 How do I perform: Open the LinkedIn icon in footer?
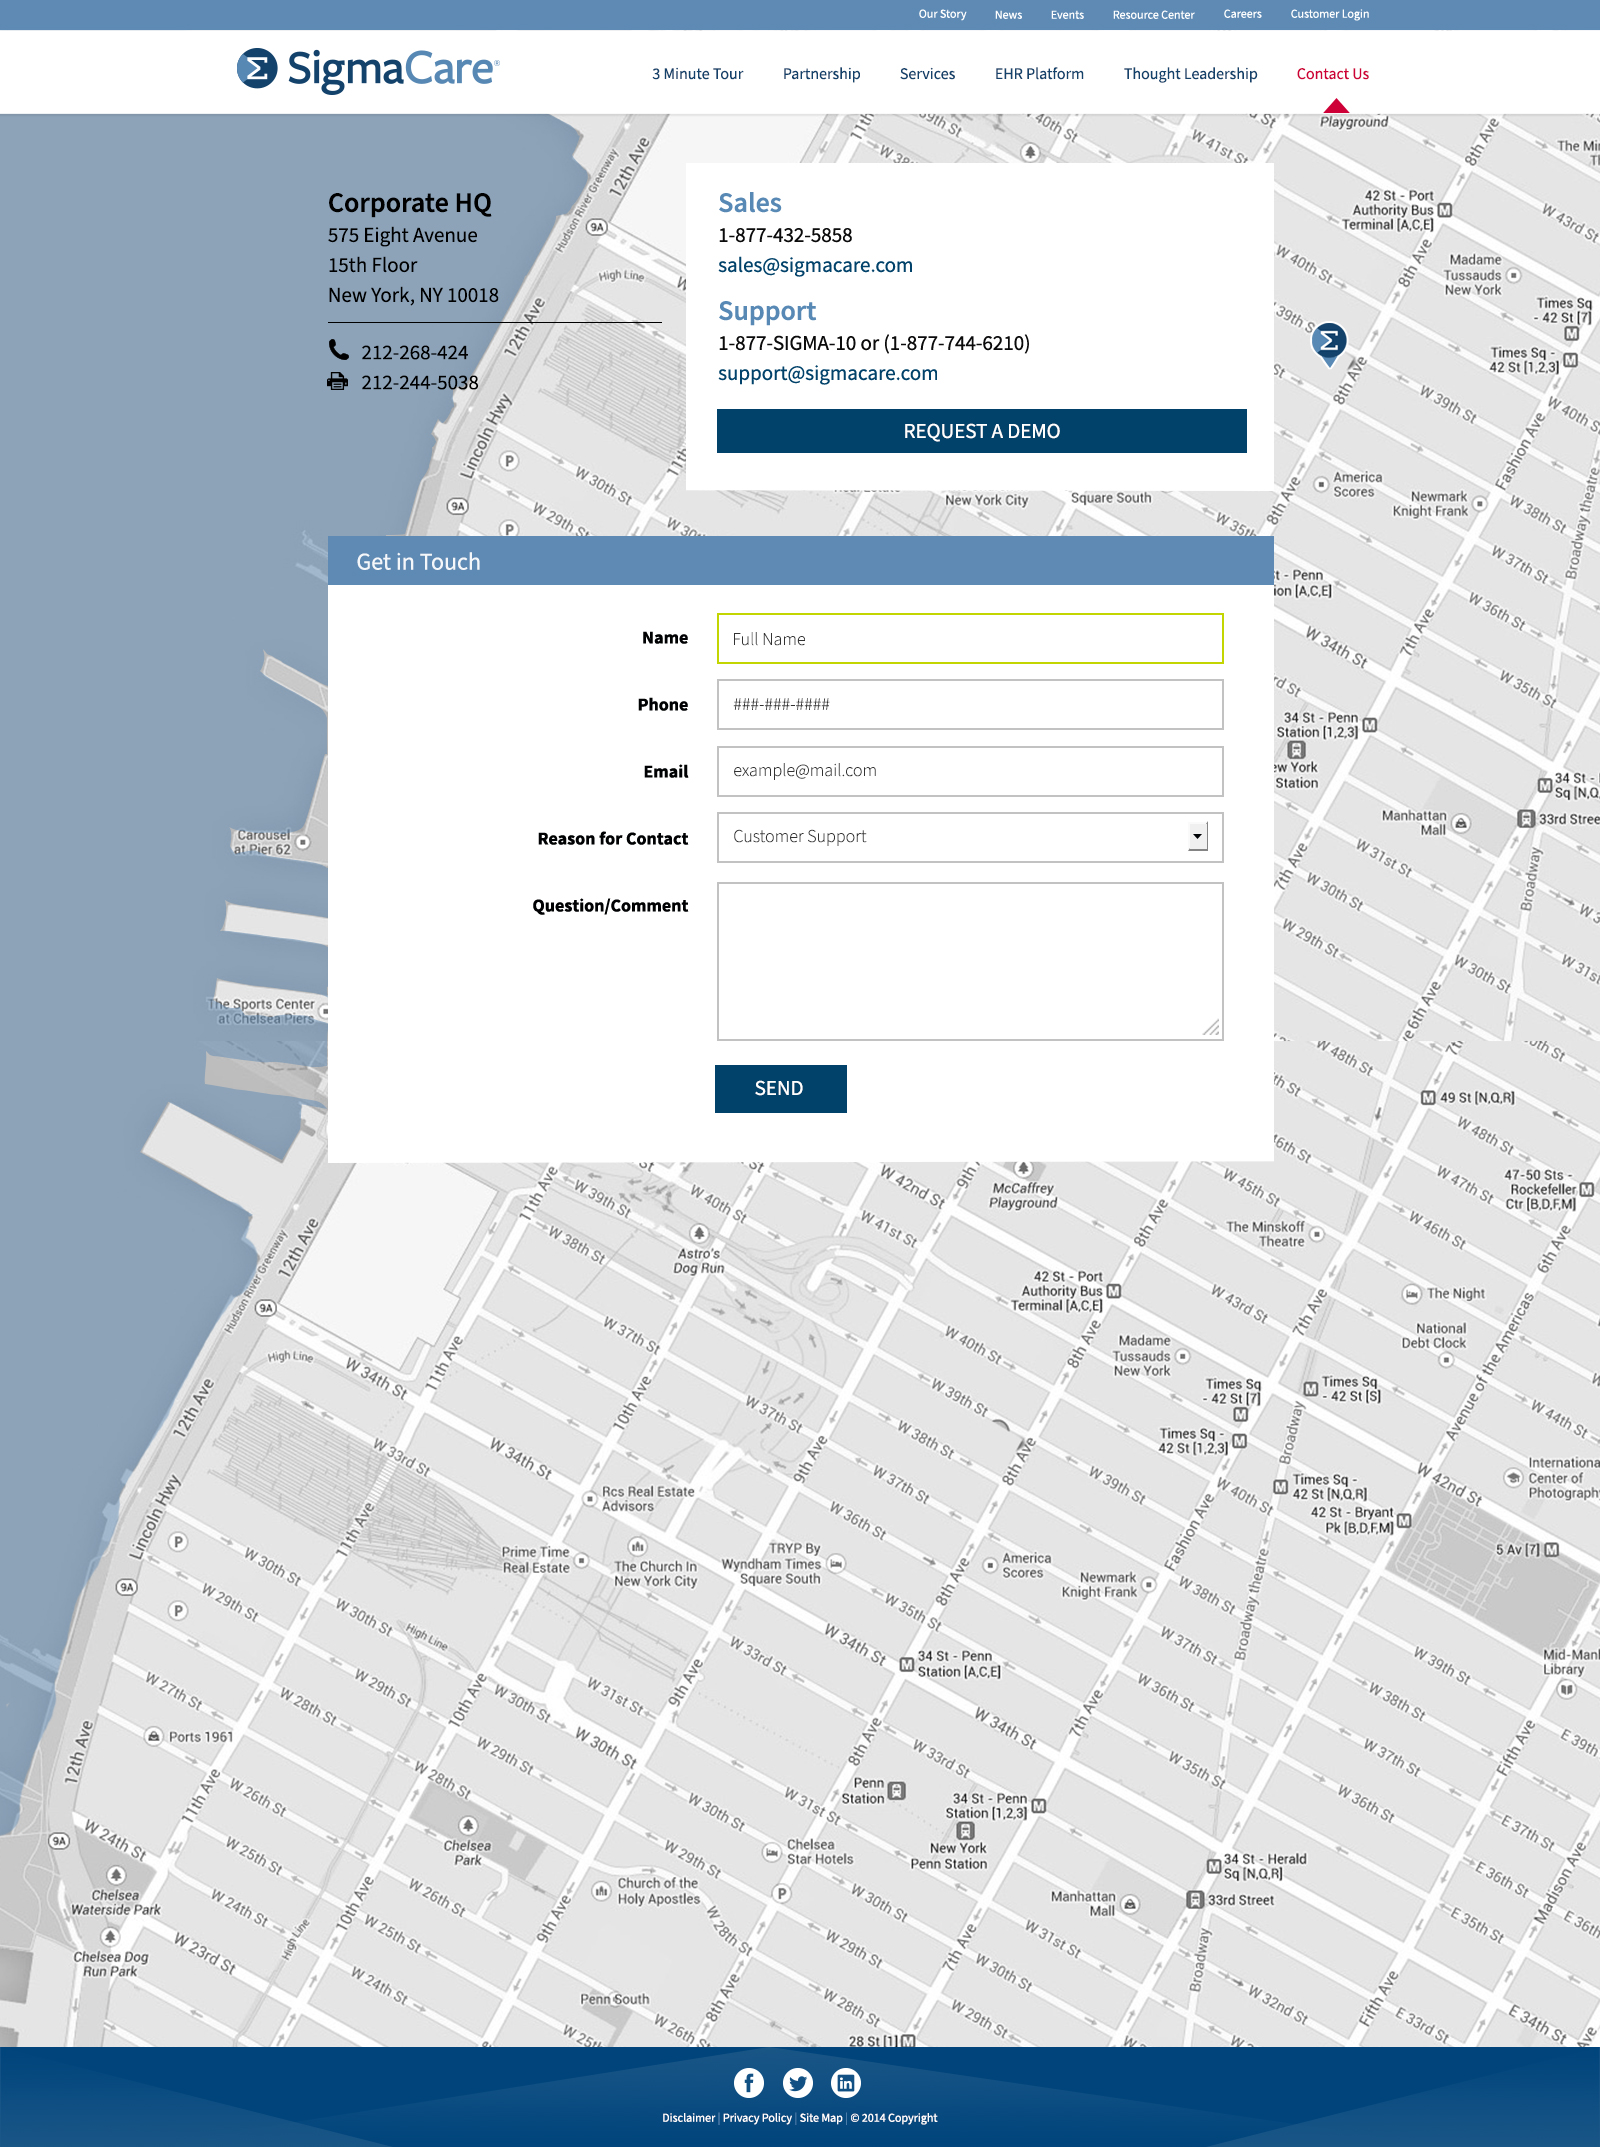tap(846, 2083)
